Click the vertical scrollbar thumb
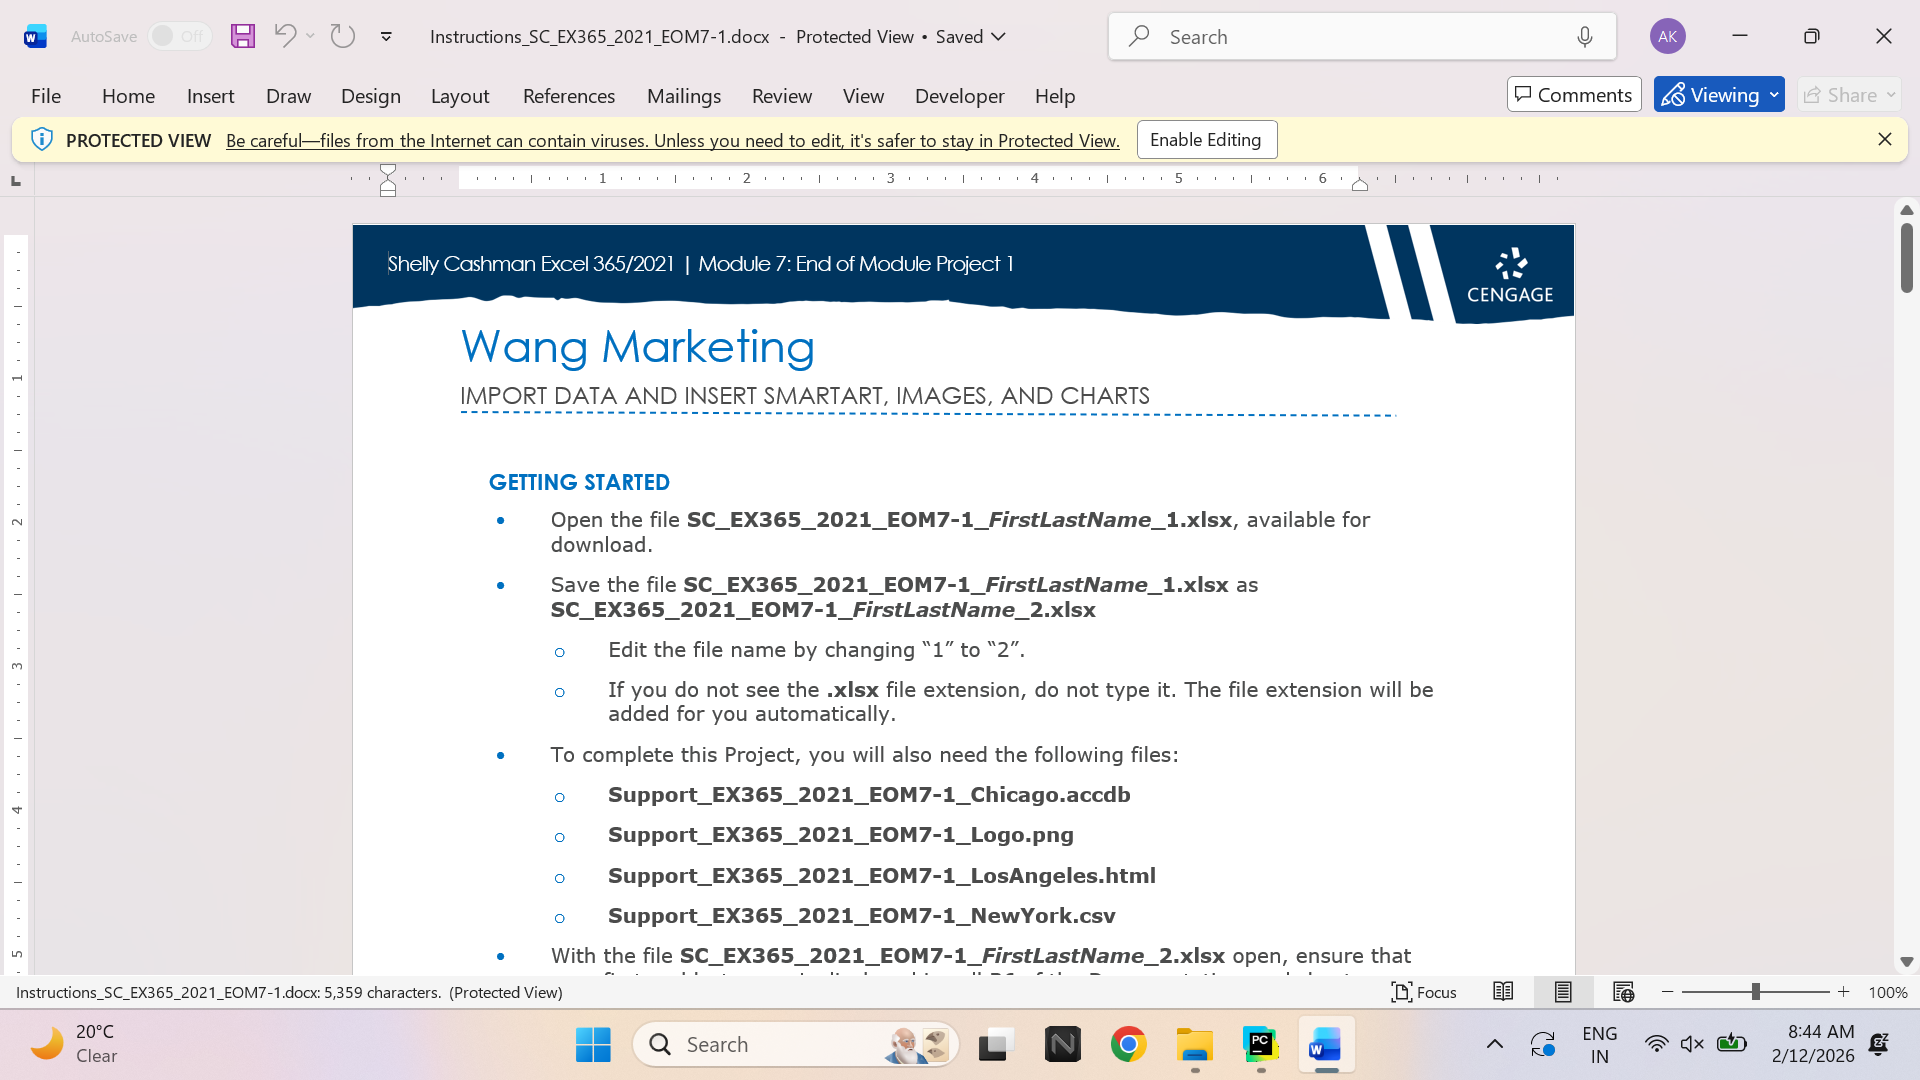 coord(1906,257)
